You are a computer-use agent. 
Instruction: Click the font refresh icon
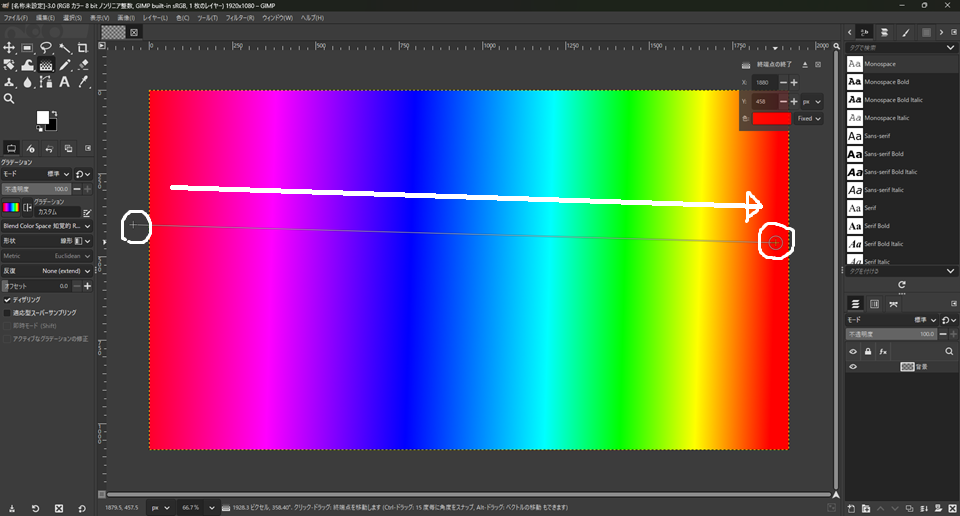click(x=902, y=285)
